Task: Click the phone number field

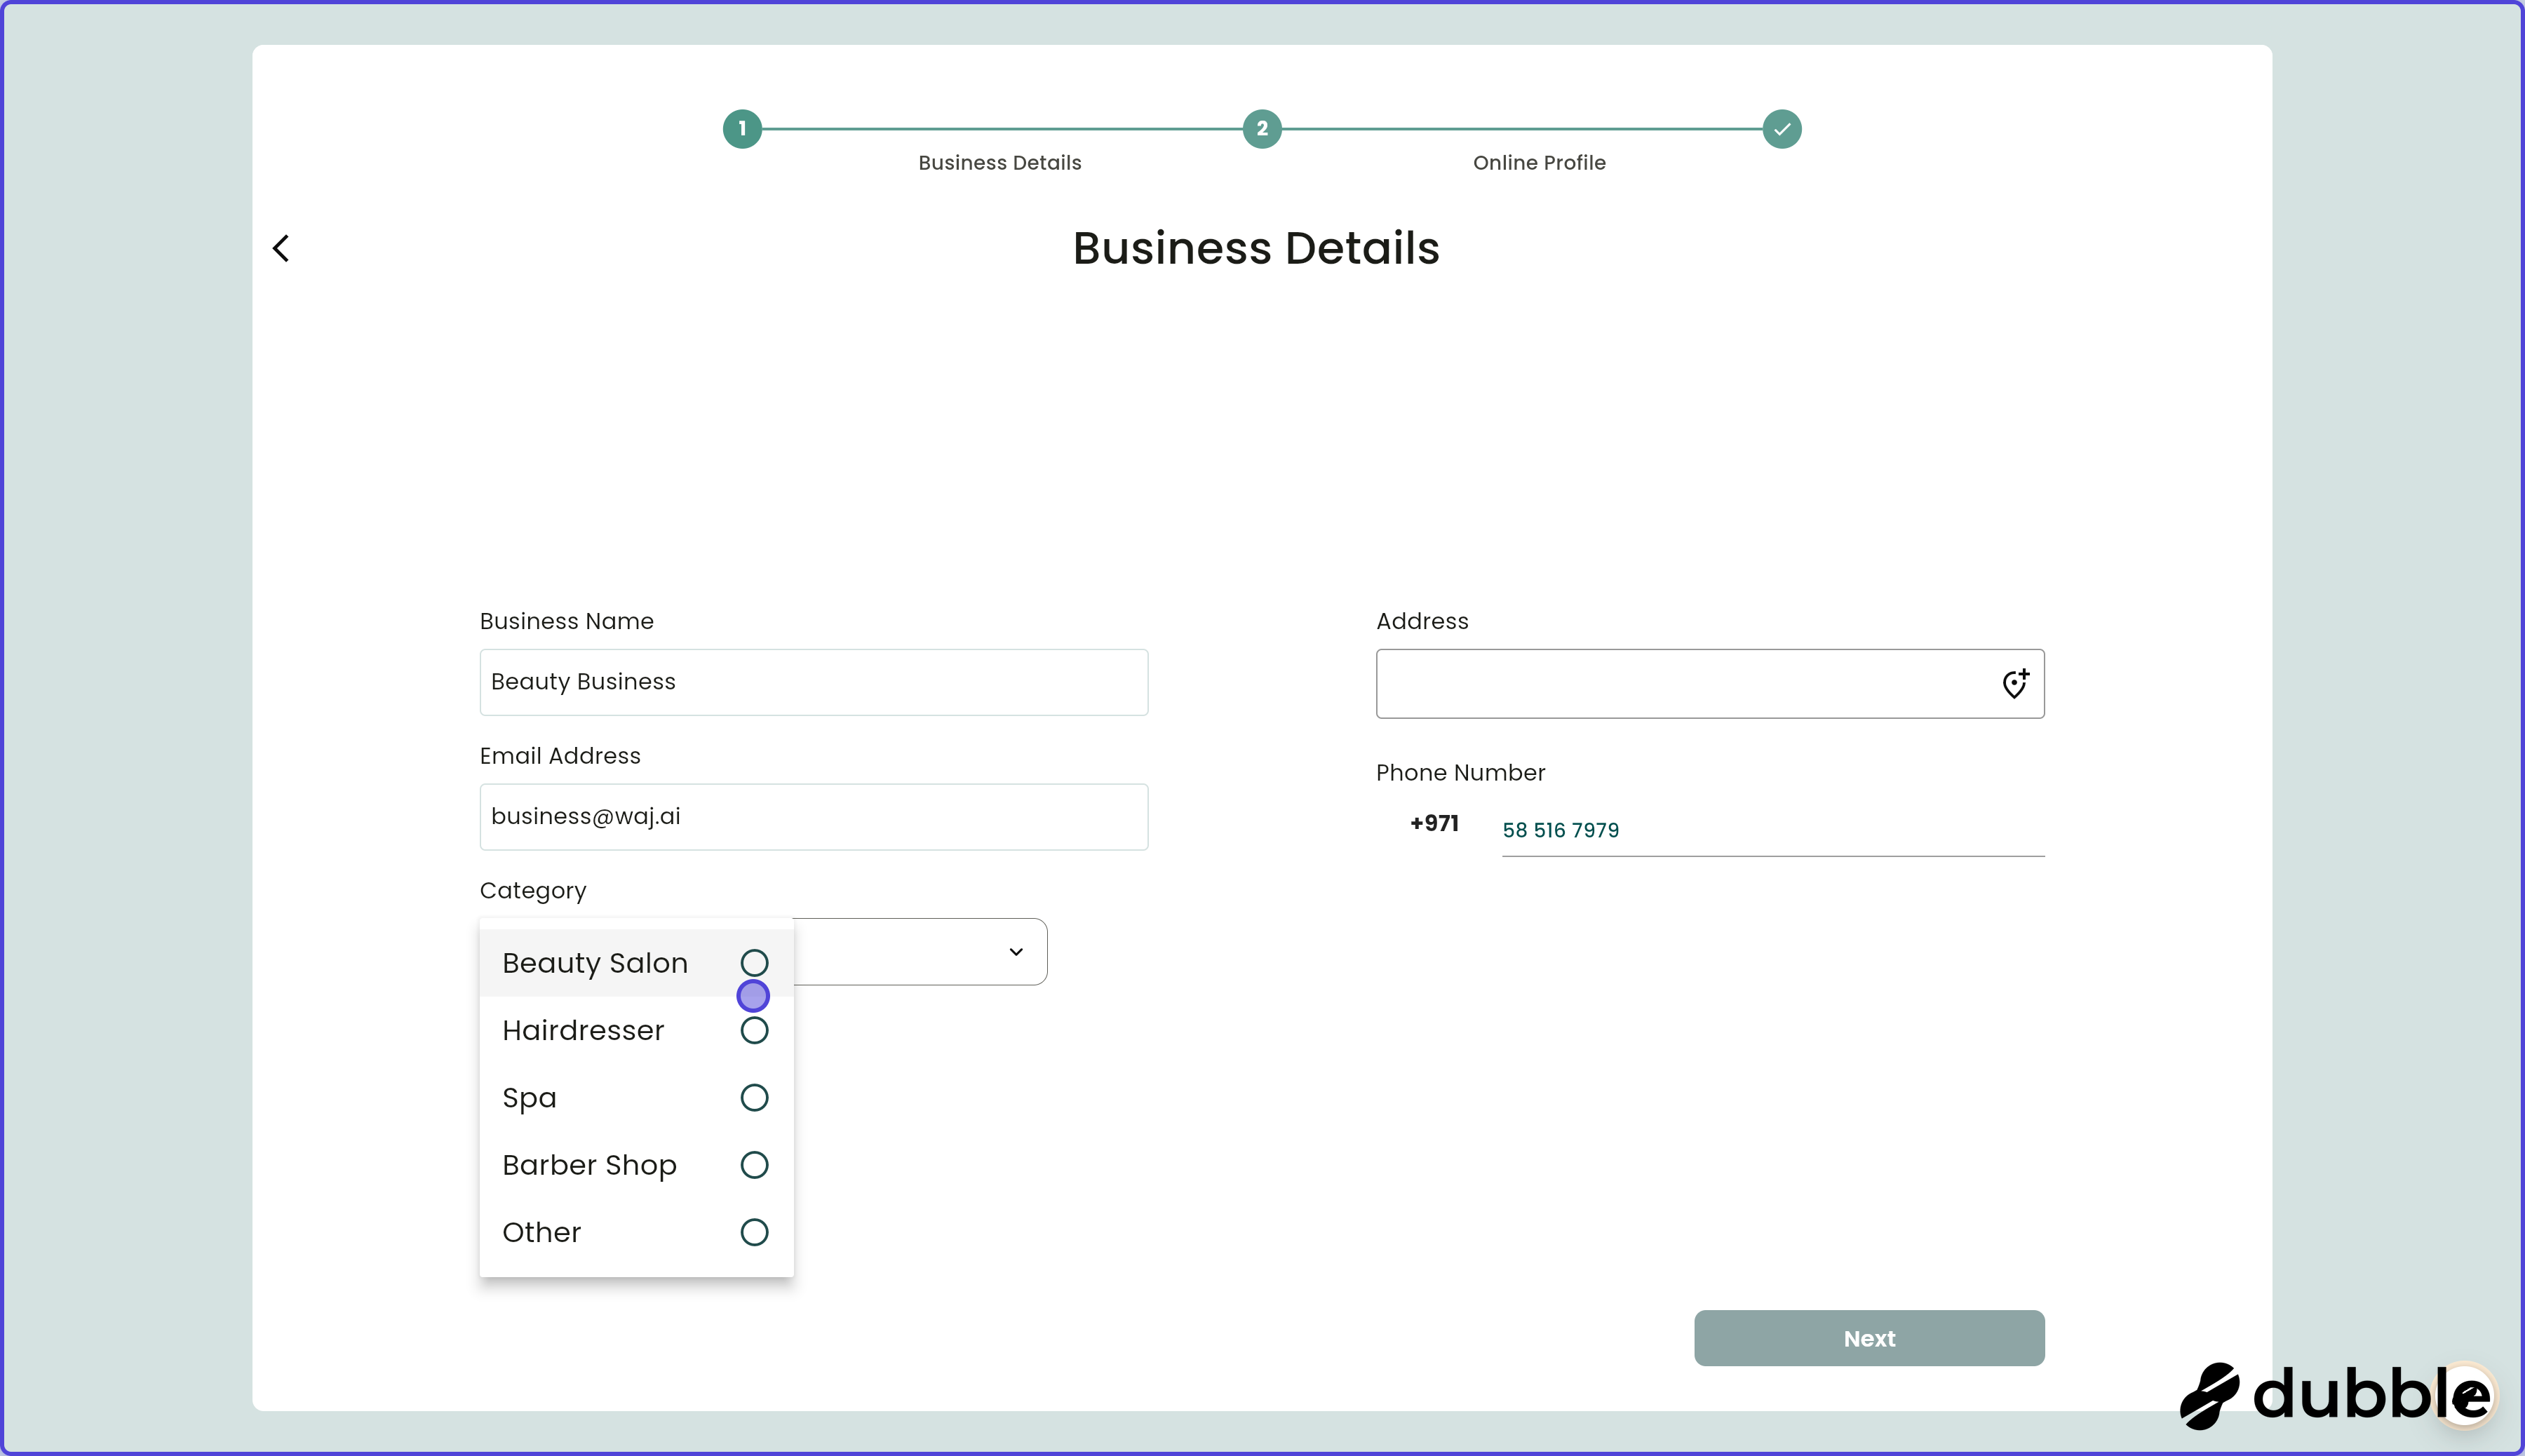Action: [x=1770, y=829]
